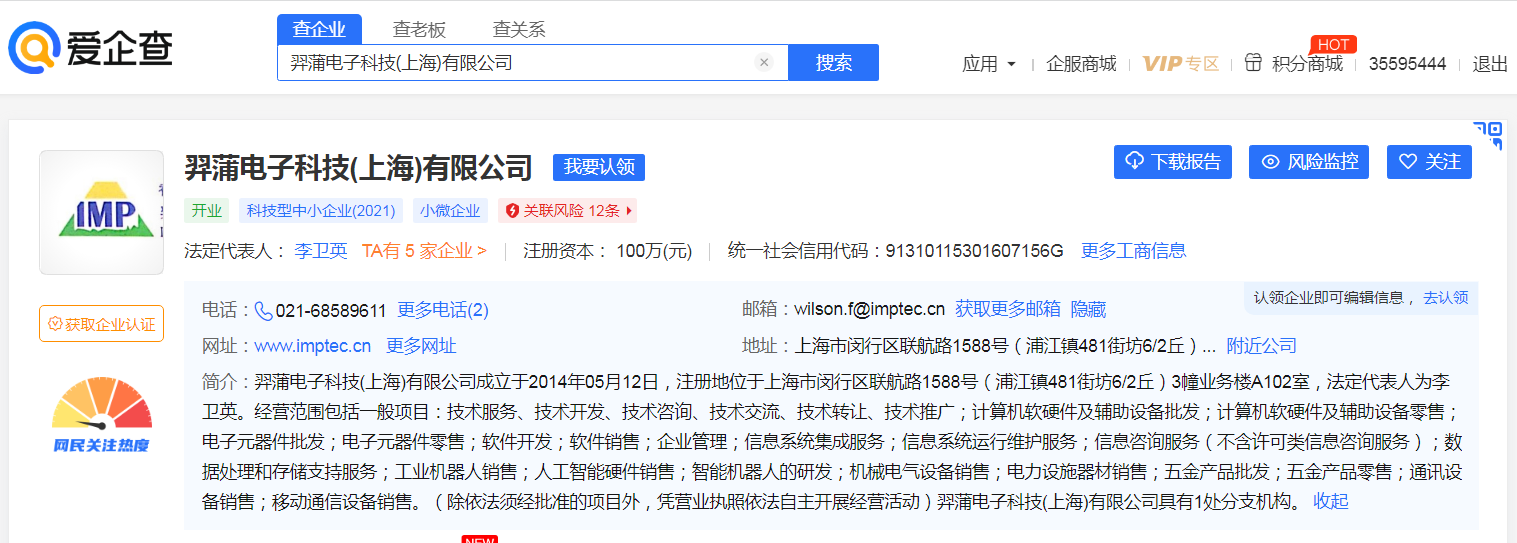
Task: Switch to the 查老板 tab
Action: [419, 29]
